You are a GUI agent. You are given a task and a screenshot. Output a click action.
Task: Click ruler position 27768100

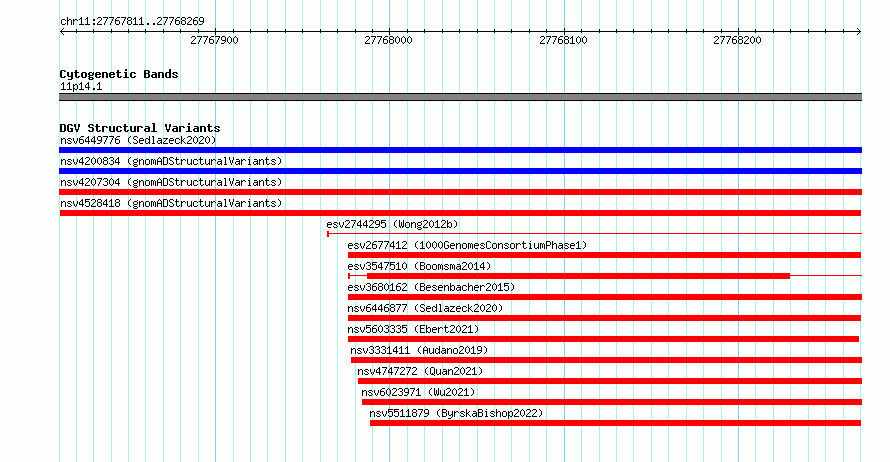click(x=564, y=40)
